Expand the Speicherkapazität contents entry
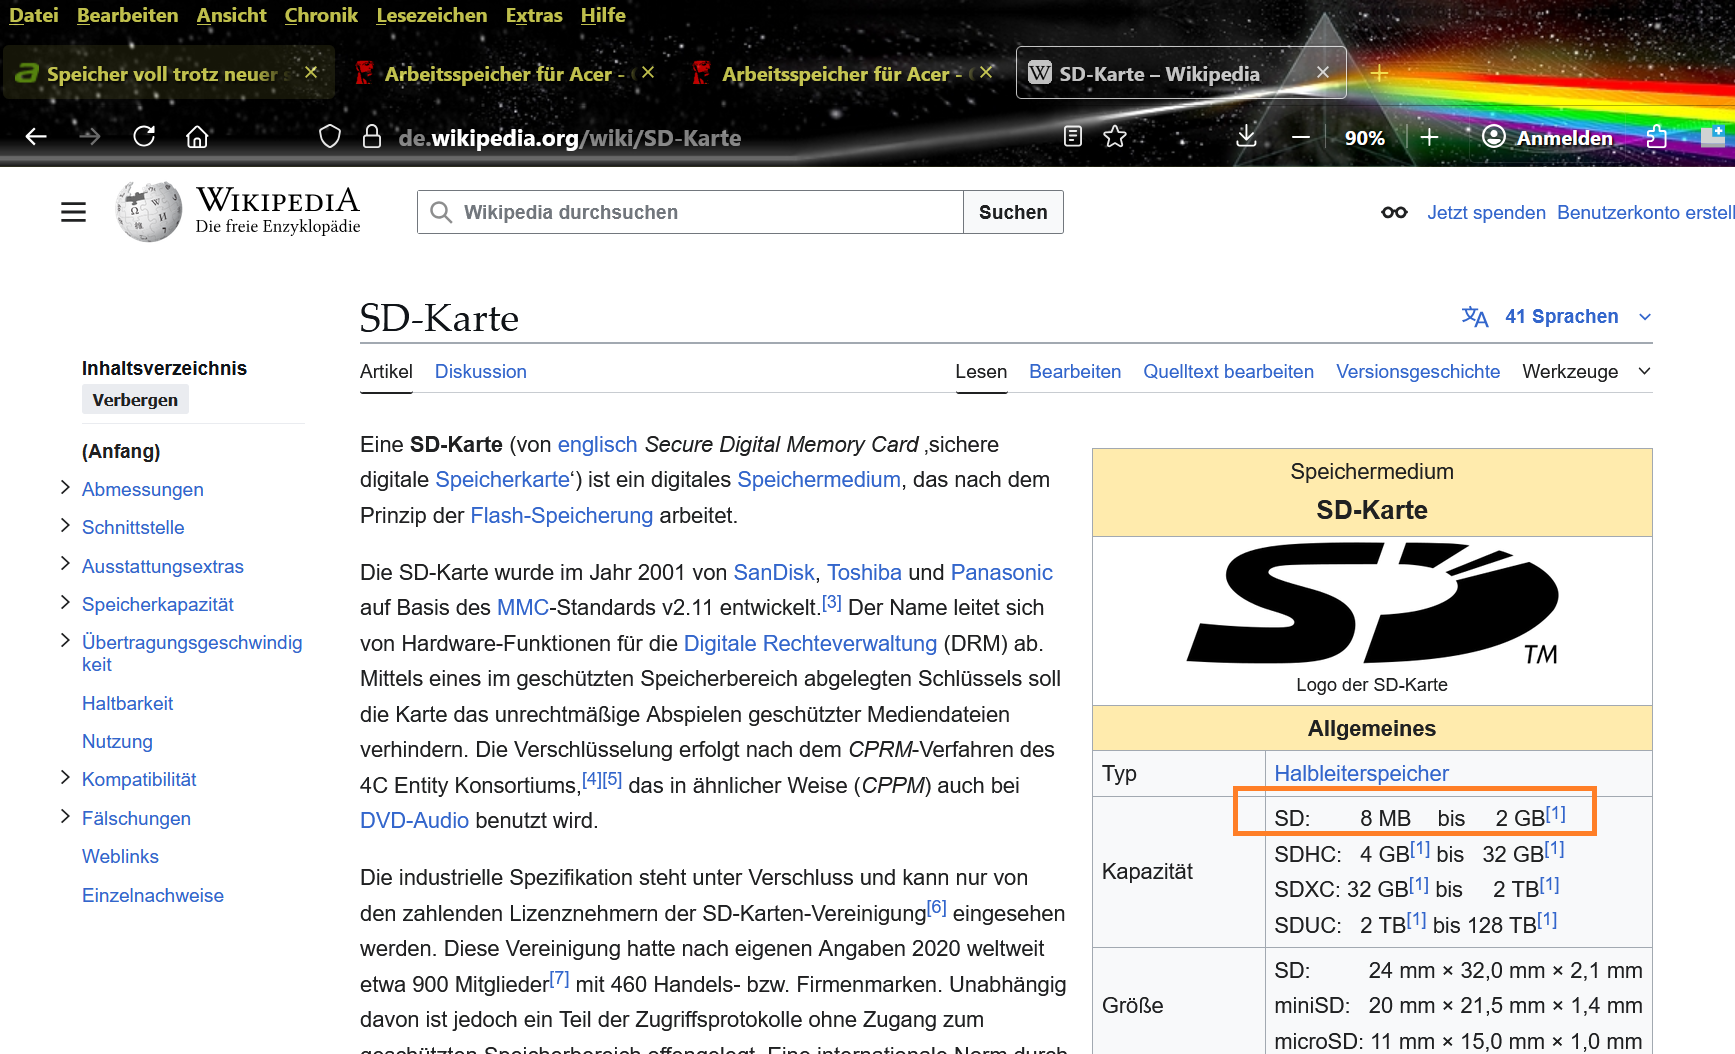 [x=65, y=603]
